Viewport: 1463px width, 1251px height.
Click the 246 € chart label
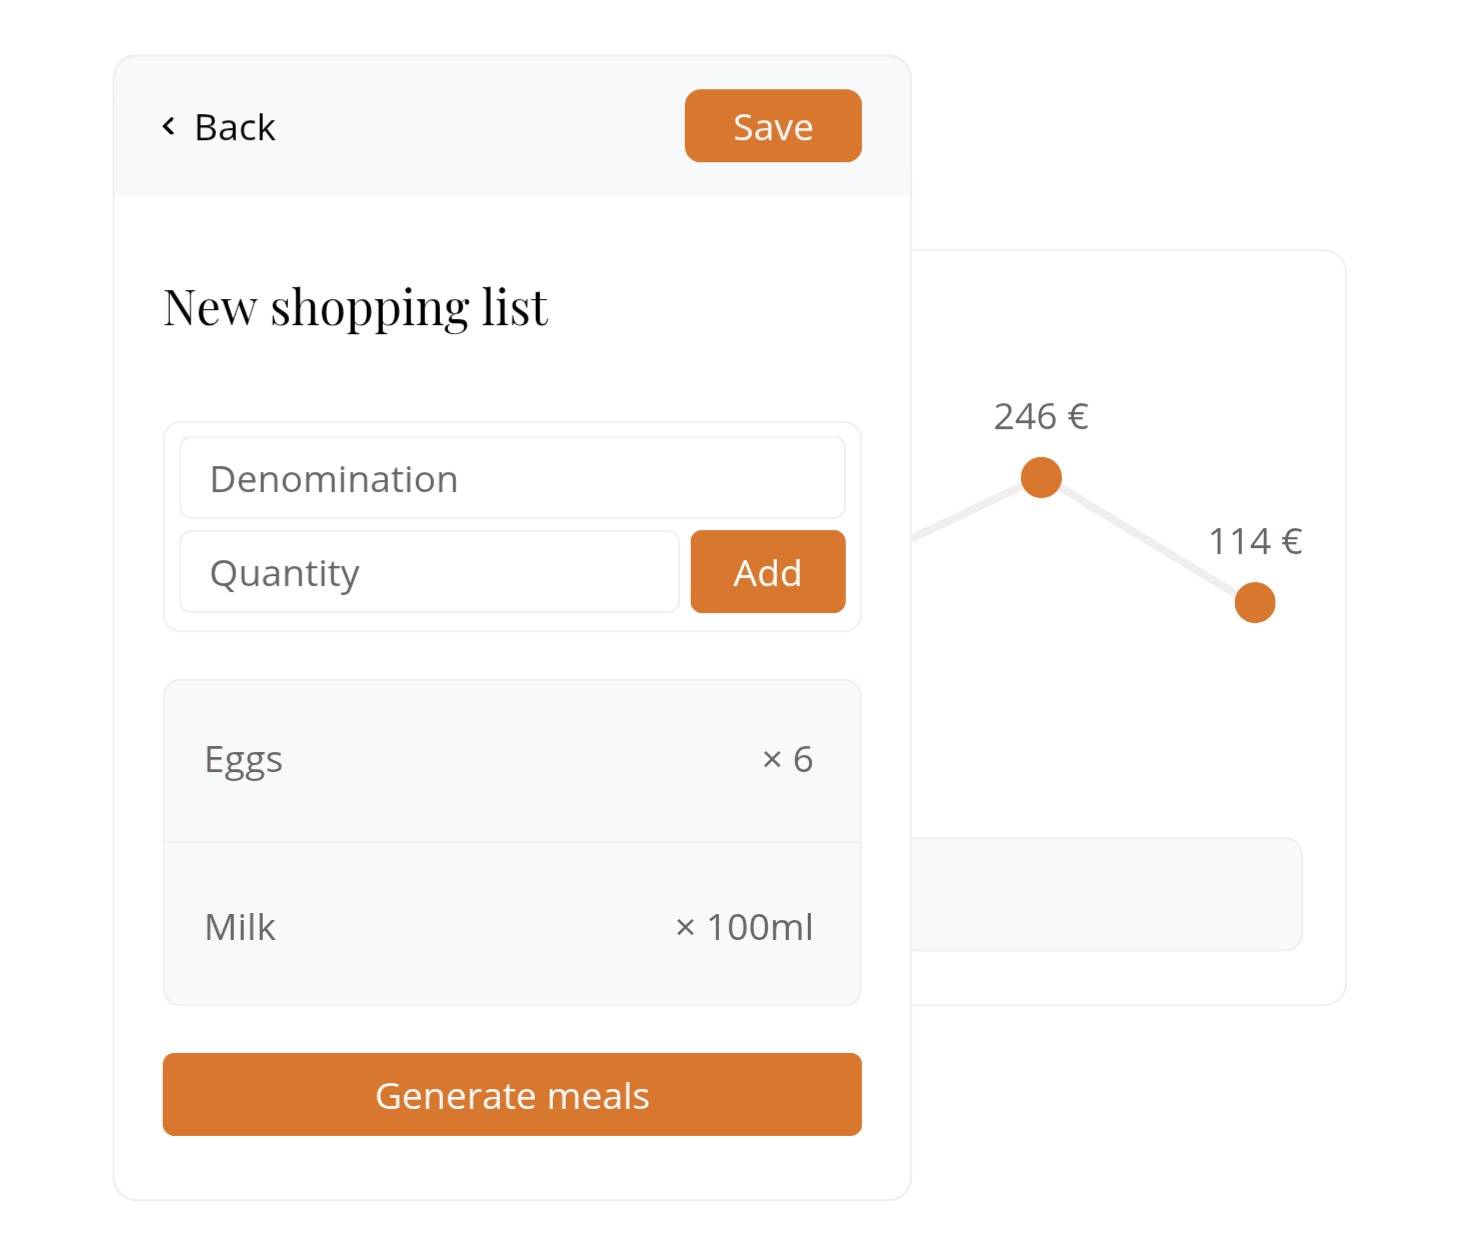pyautogui.click(x=1041, y=416)
